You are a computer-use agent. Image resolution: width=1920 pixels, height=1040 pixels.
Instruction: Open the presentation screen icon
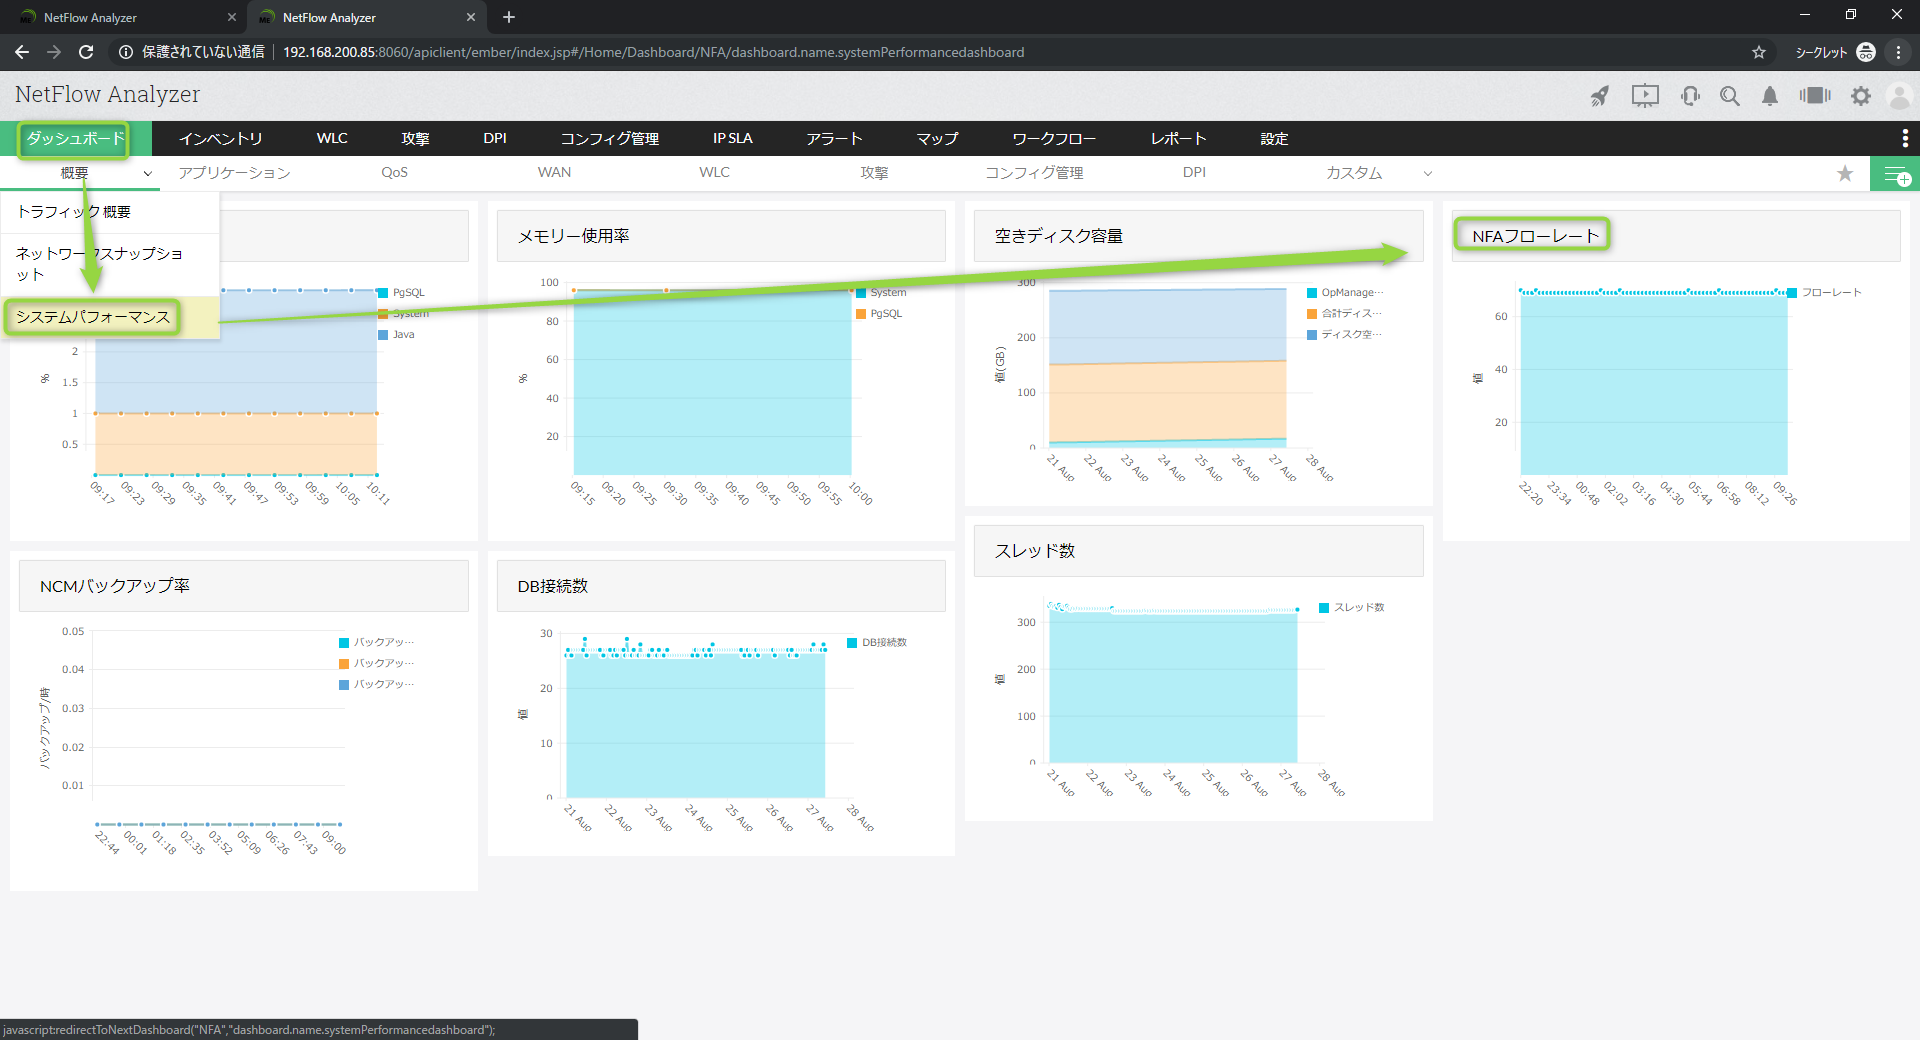pos(1645,96)
